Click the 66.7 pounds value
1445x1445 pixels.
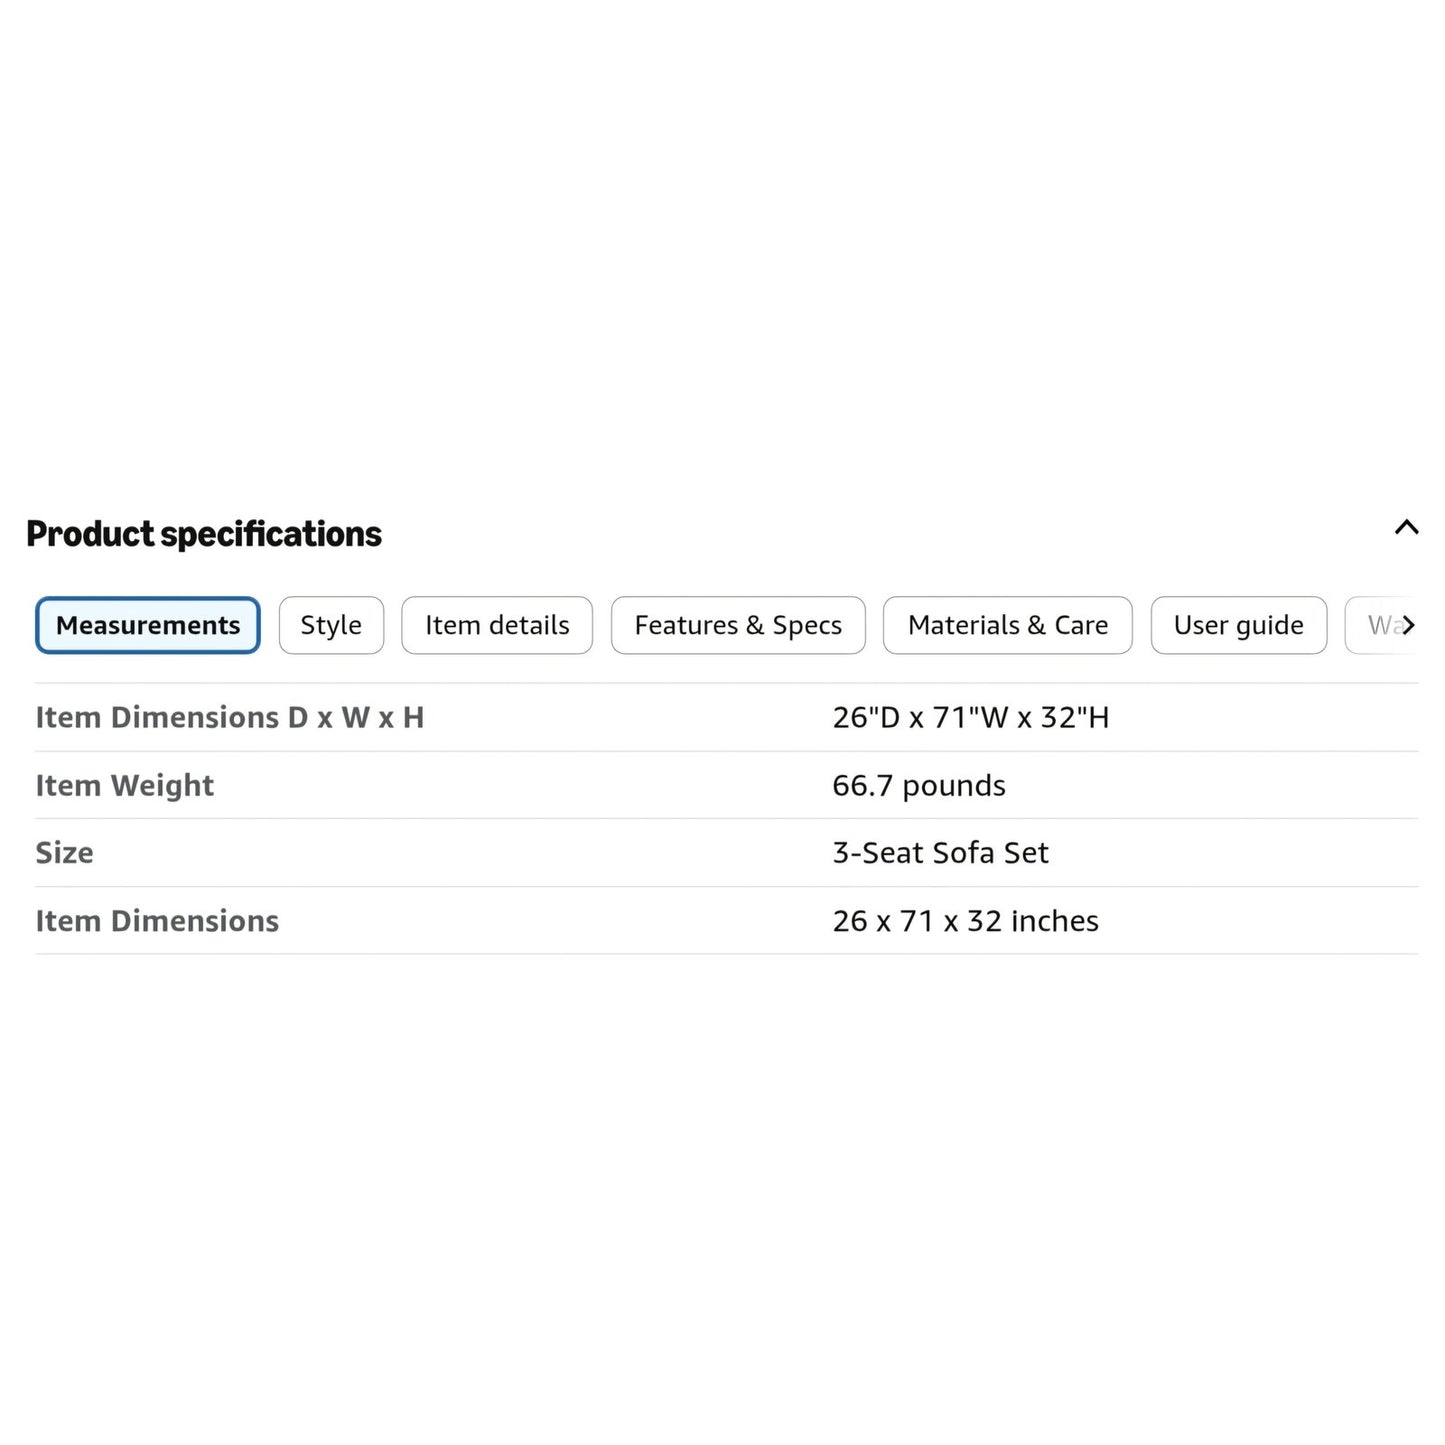pos(919,786)
